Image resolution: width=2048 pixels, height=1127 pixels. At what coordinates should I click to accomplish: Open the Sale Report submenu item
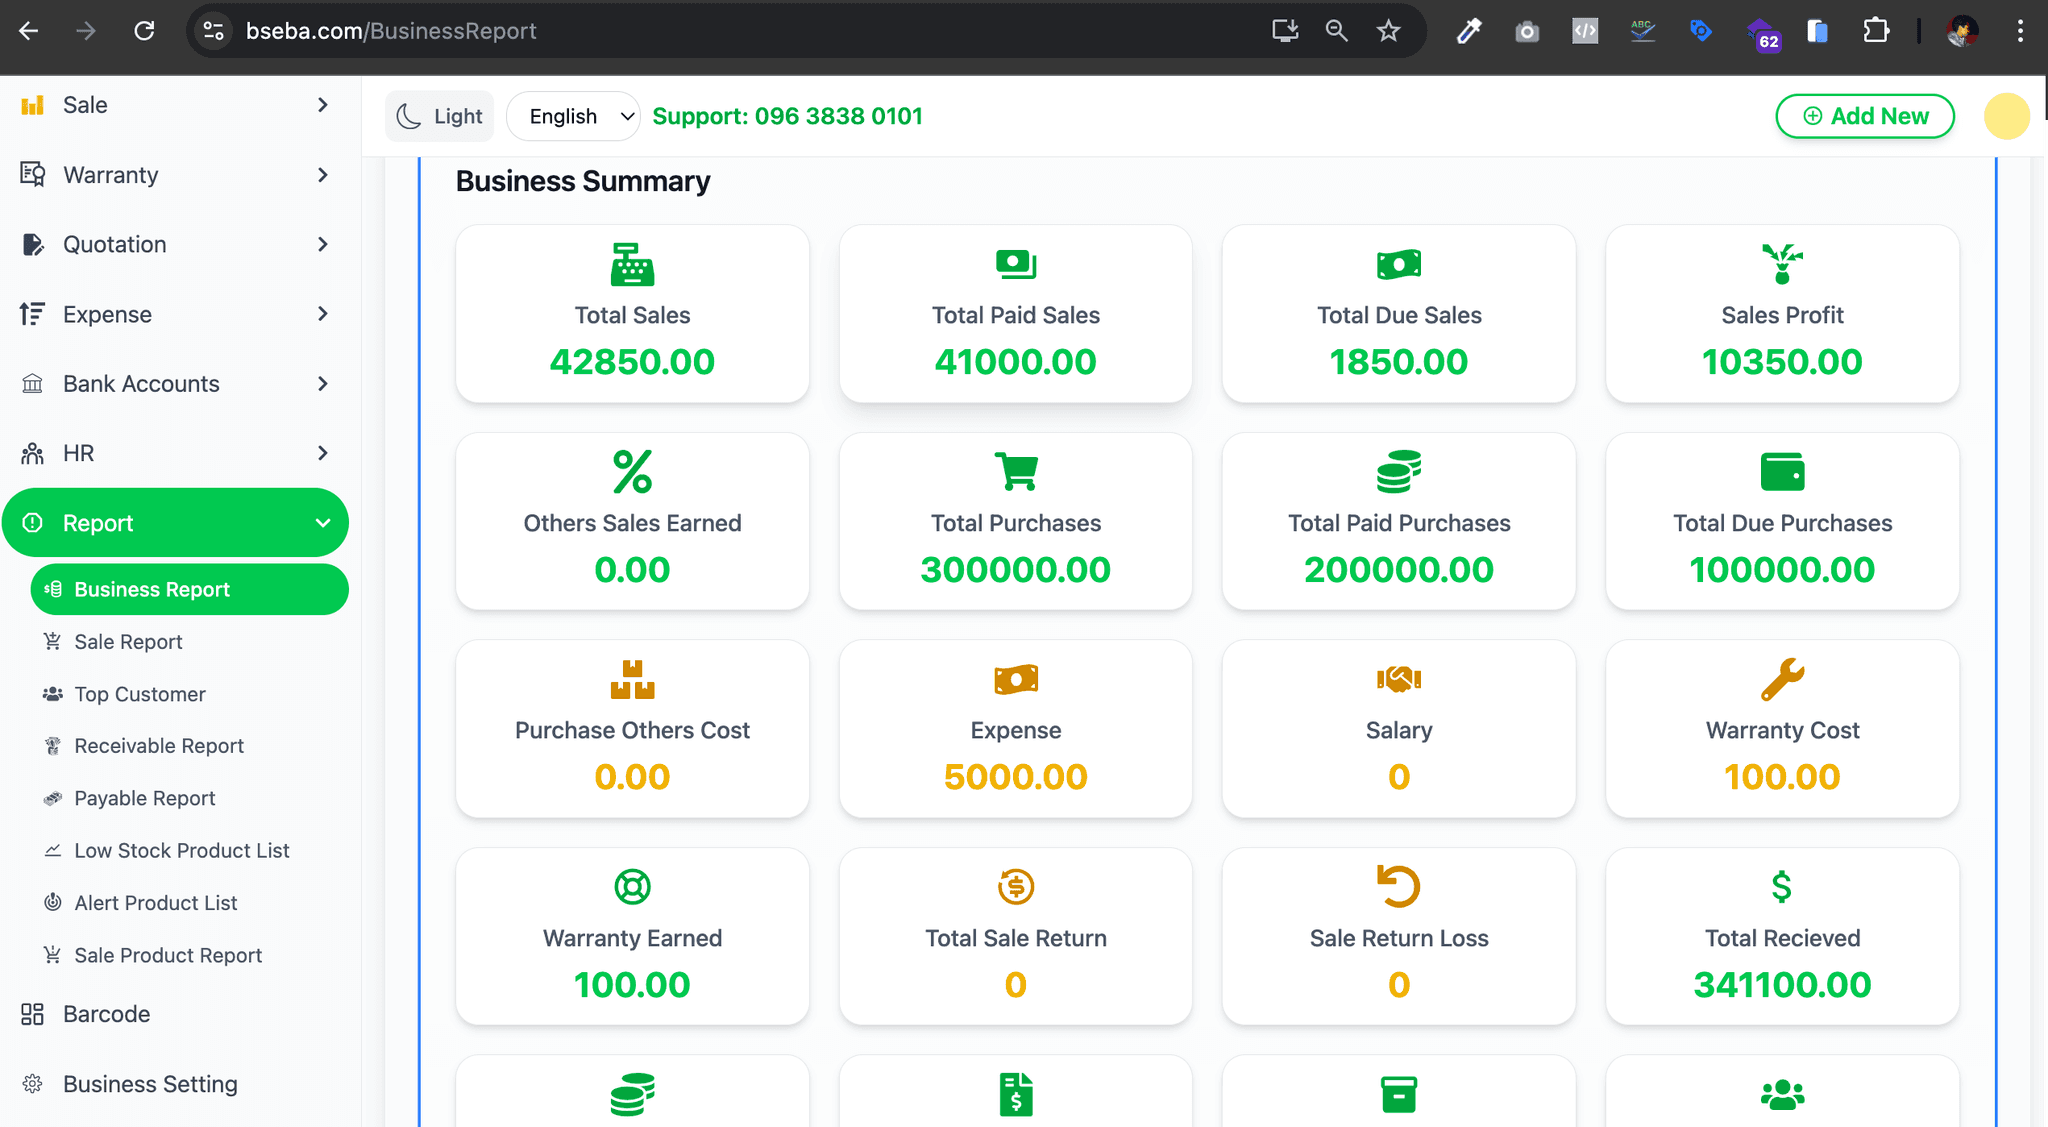click(x=128, y=642)
